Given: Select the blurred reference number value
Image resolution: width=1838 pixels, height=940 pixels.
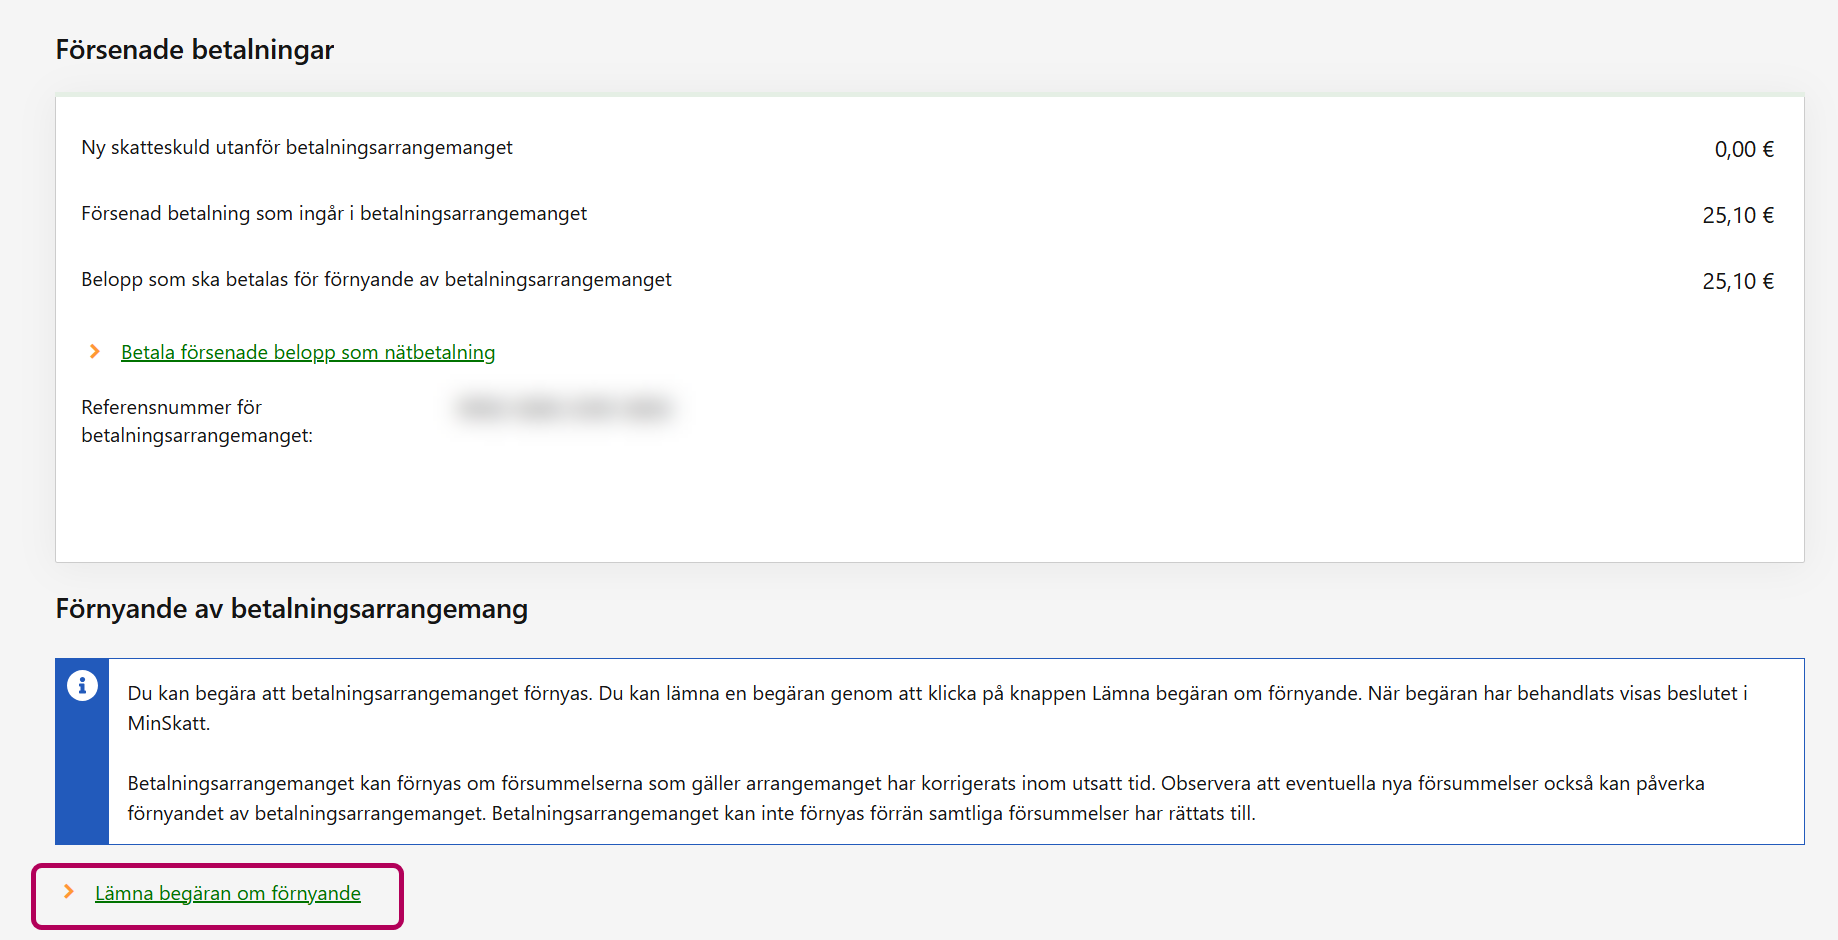Looking at the screenshot, I should pyautogui.click(x=563, y=408).
